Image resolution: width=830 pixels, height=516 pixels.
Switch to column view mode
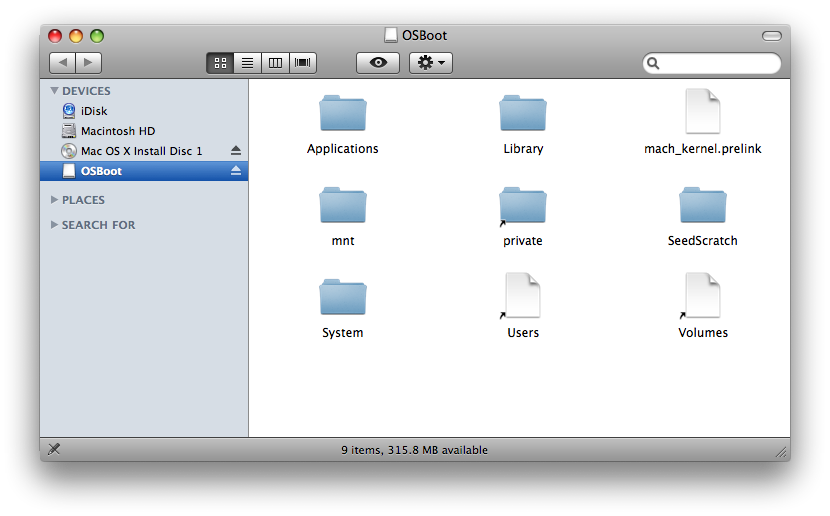click(275, 63)
